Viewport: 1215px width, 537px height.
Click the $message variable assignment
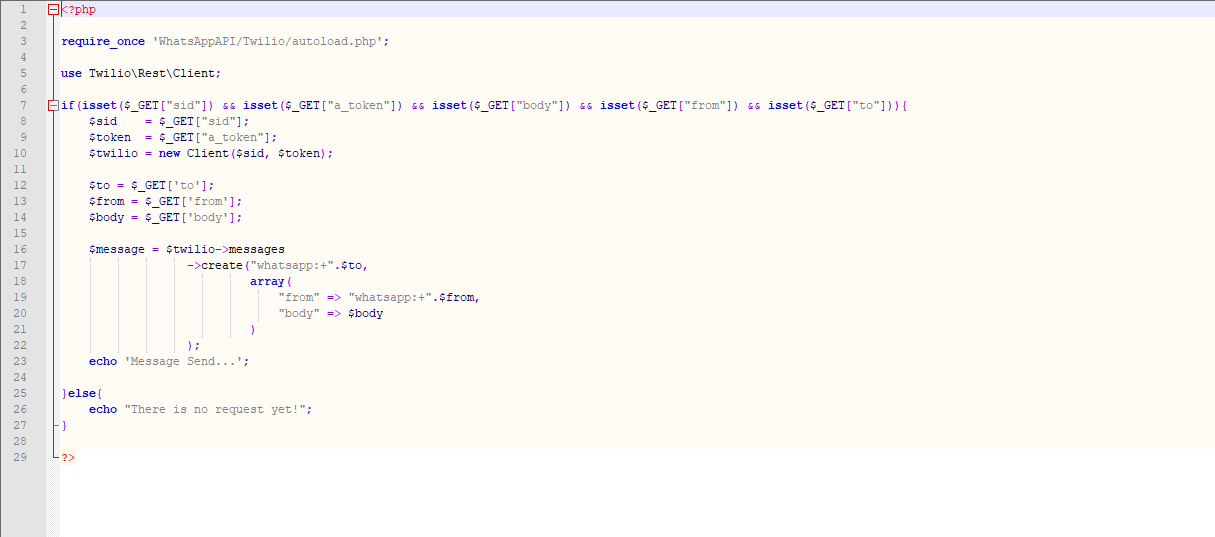click(x=117, y=249)
